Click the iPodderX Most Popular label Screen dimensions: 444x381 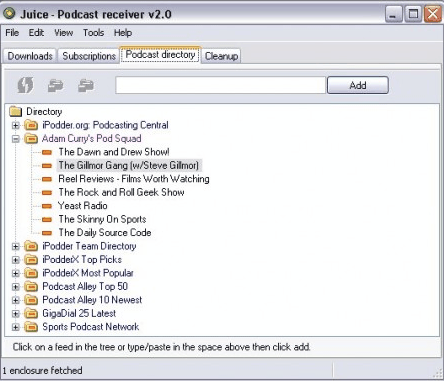point(88,273)
